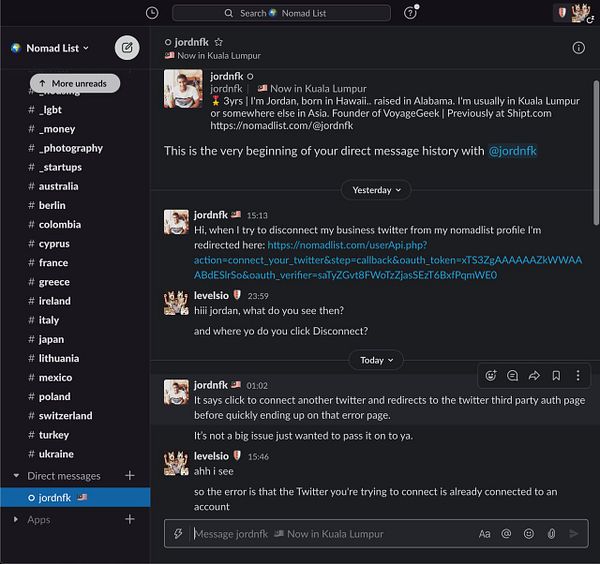Add a reaction to the hovered message

pos(490,376)
